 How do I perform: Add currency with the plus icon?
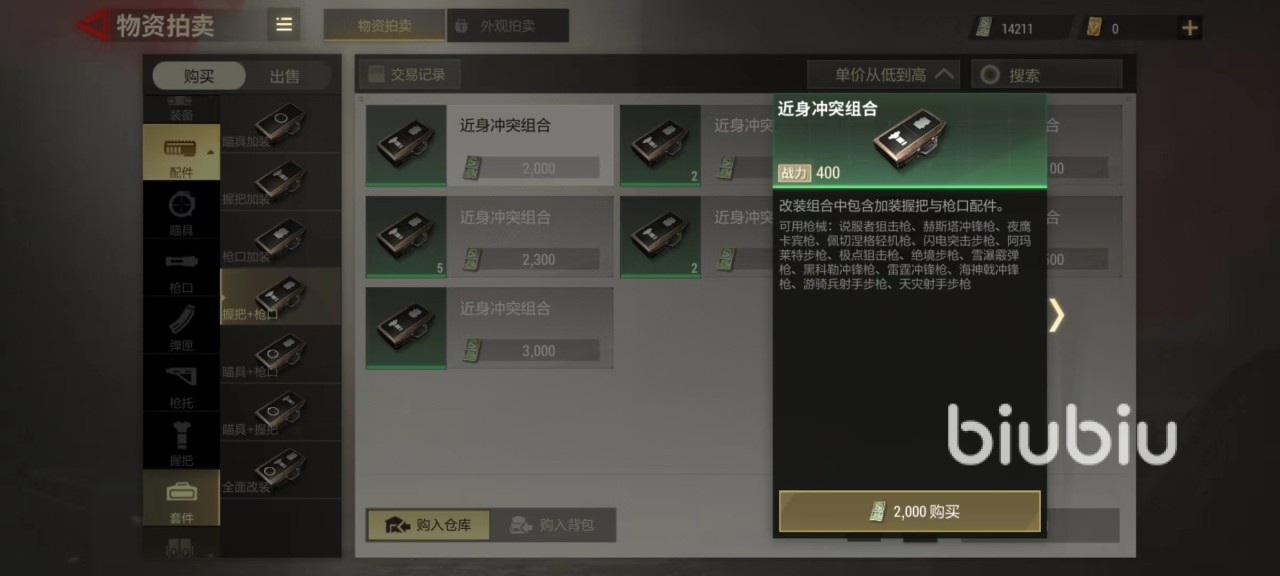1189,28
